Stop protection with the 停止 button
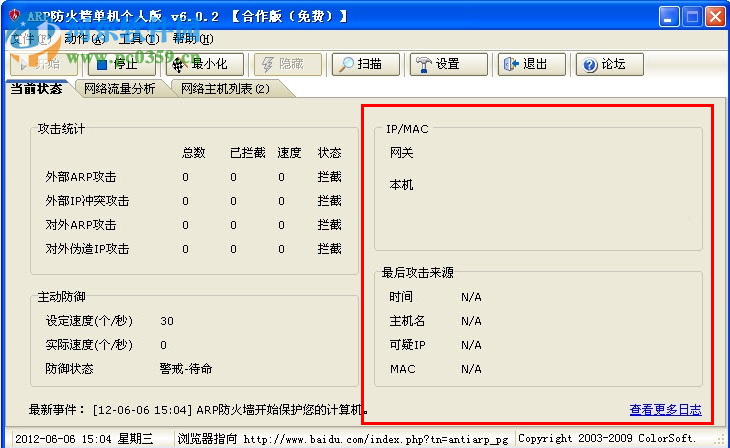 122,64
